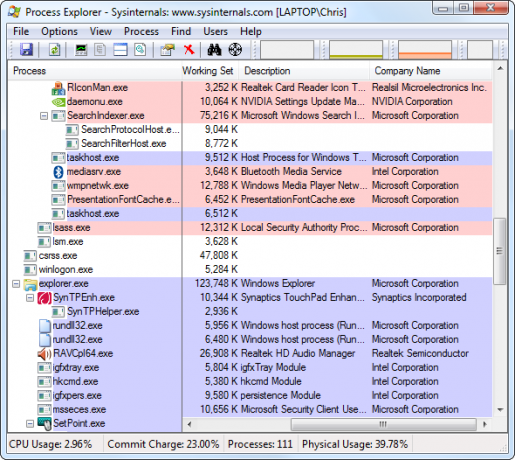Collapse the SynTPEnh.exe tree node
This screenshot has height=460, width=515.
[x=30, y=298]
